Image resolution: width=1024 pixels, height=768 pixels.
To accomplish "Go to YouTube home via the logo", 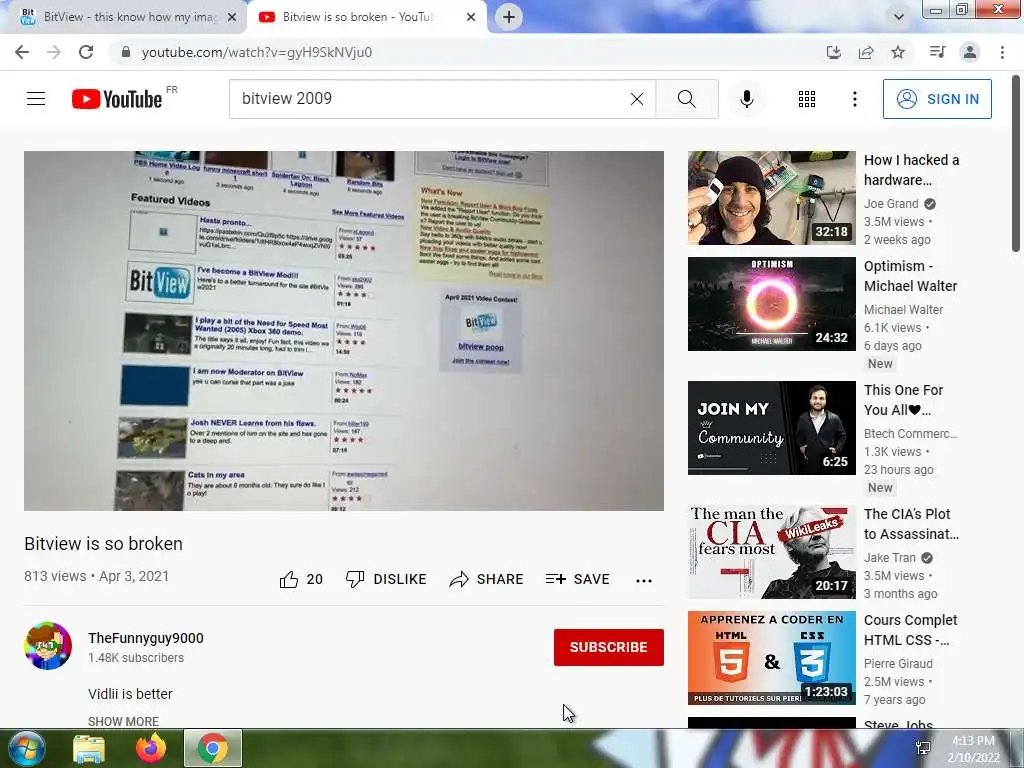I will 118,99.
